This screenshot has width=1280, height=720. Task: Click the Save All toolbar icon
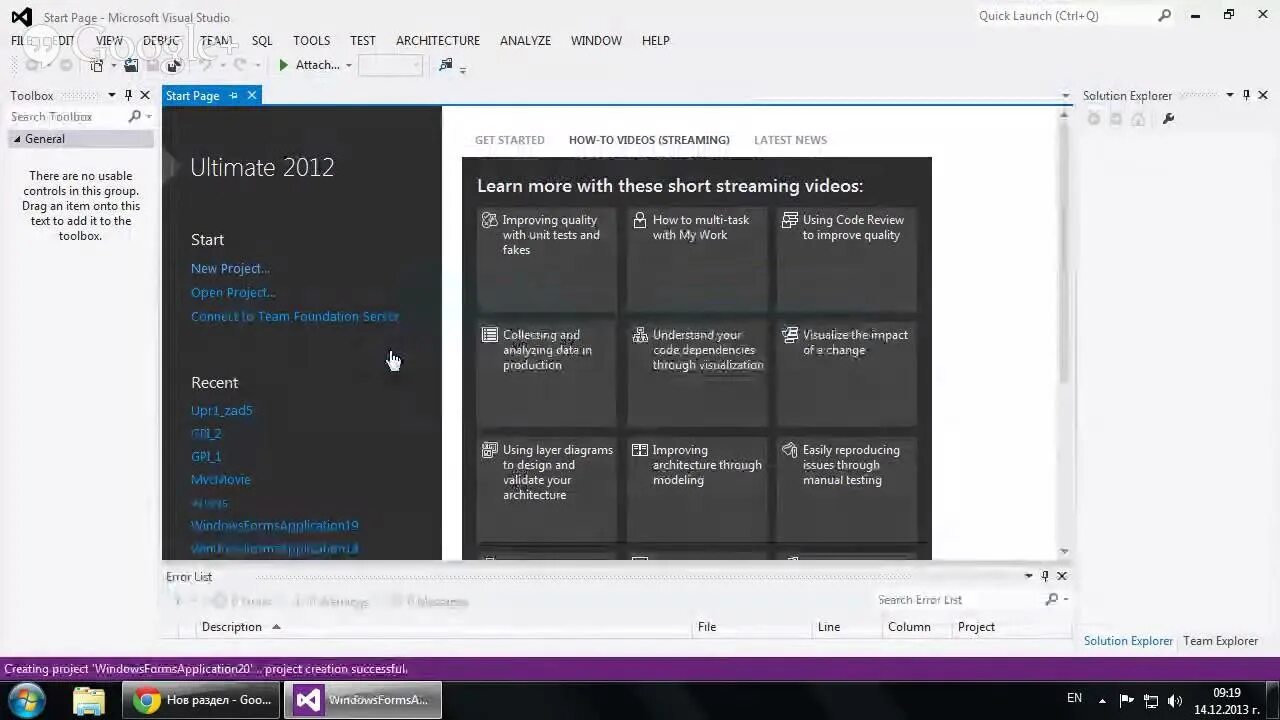(173, 65)
